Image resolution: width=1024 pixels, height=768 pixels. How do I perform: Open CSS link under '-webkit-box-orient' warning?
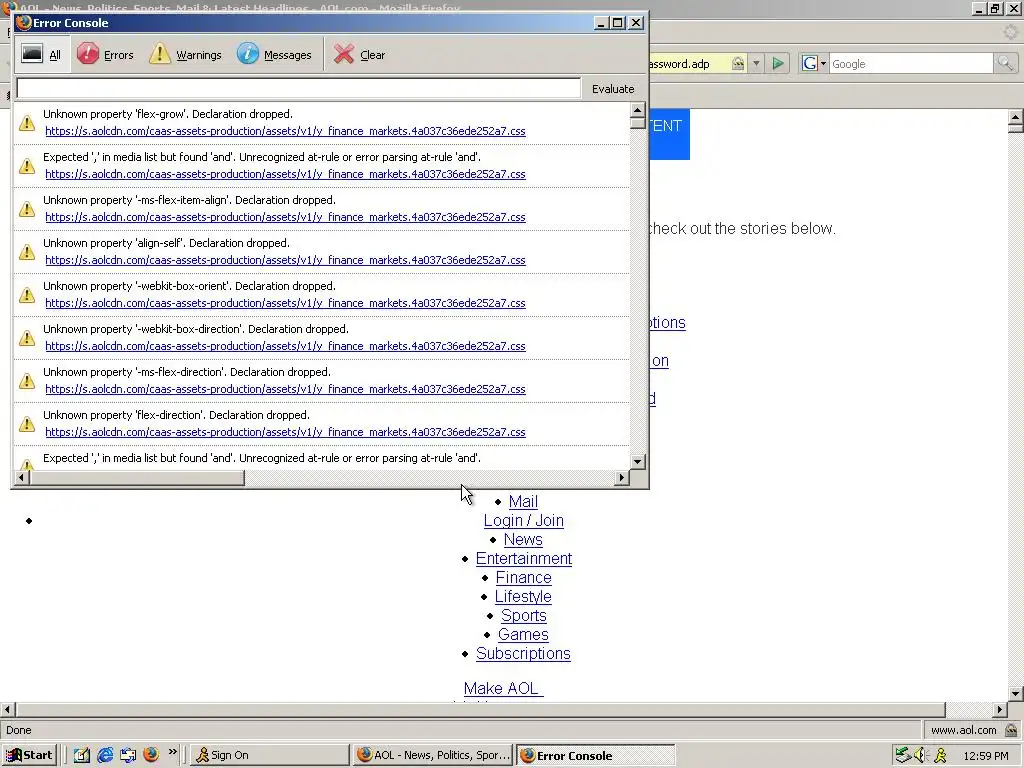click(285, 304)
